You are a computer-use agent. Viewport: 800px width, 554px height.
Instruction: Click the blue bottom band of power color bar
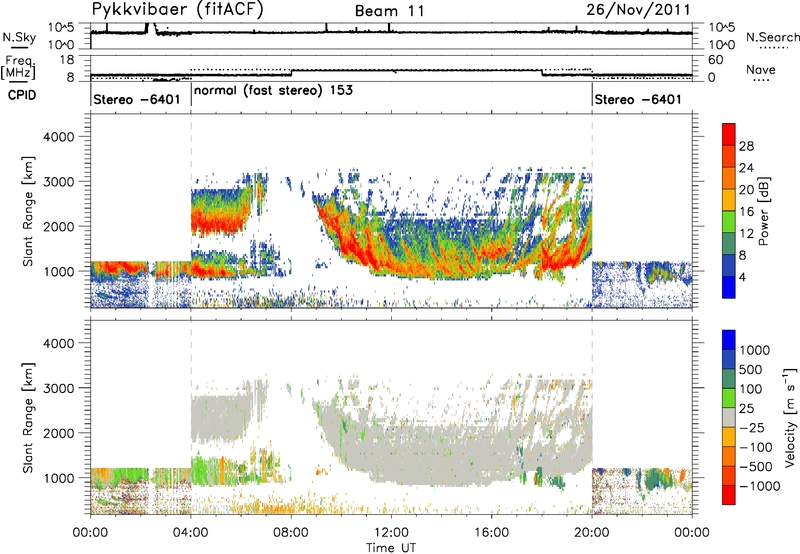click(729, 287)
